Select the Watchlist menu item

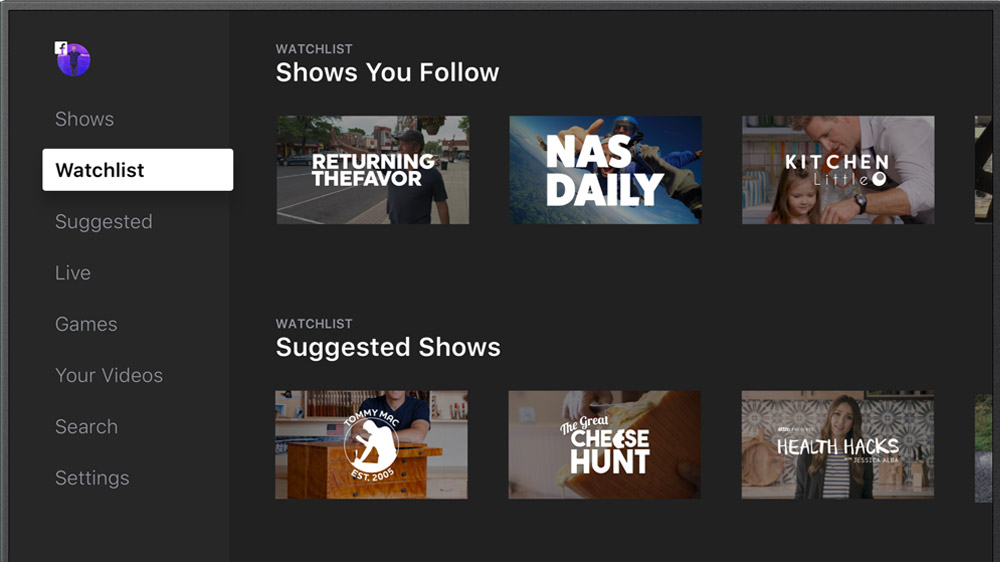coord(138,170)
